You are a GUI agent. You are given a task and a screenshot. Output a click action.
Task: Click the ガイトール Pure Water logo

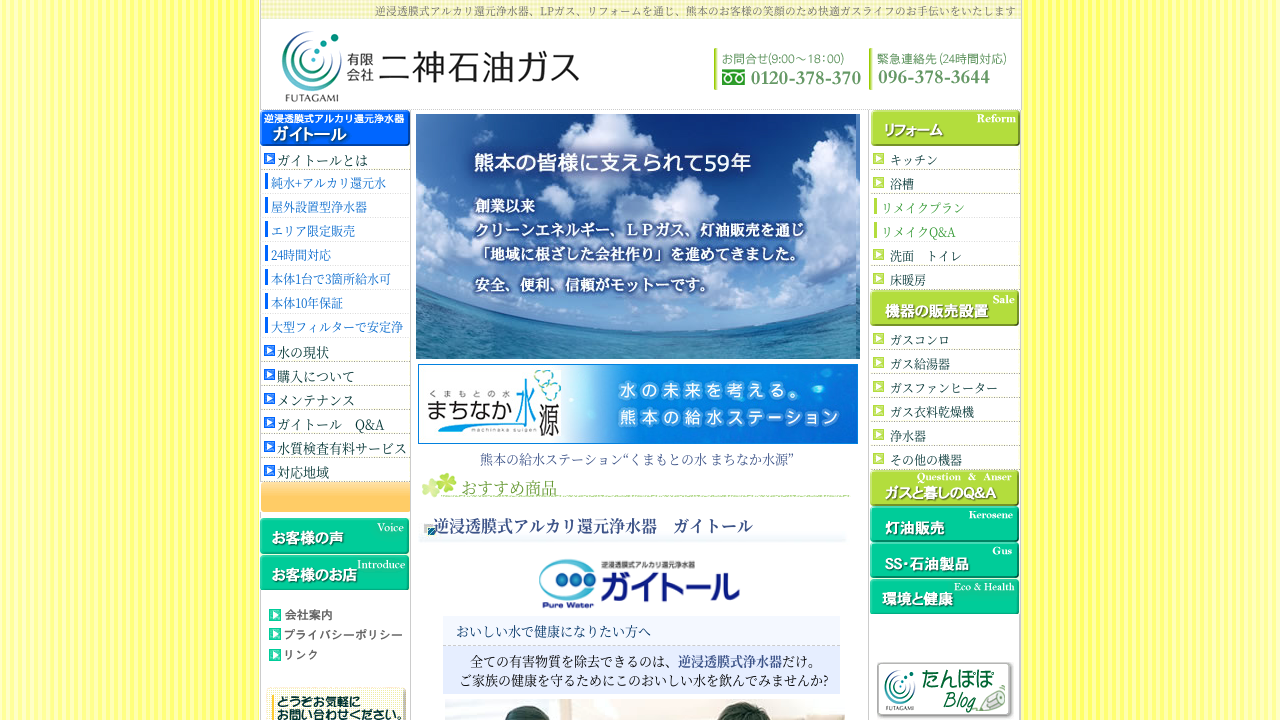tap(638, 583)
